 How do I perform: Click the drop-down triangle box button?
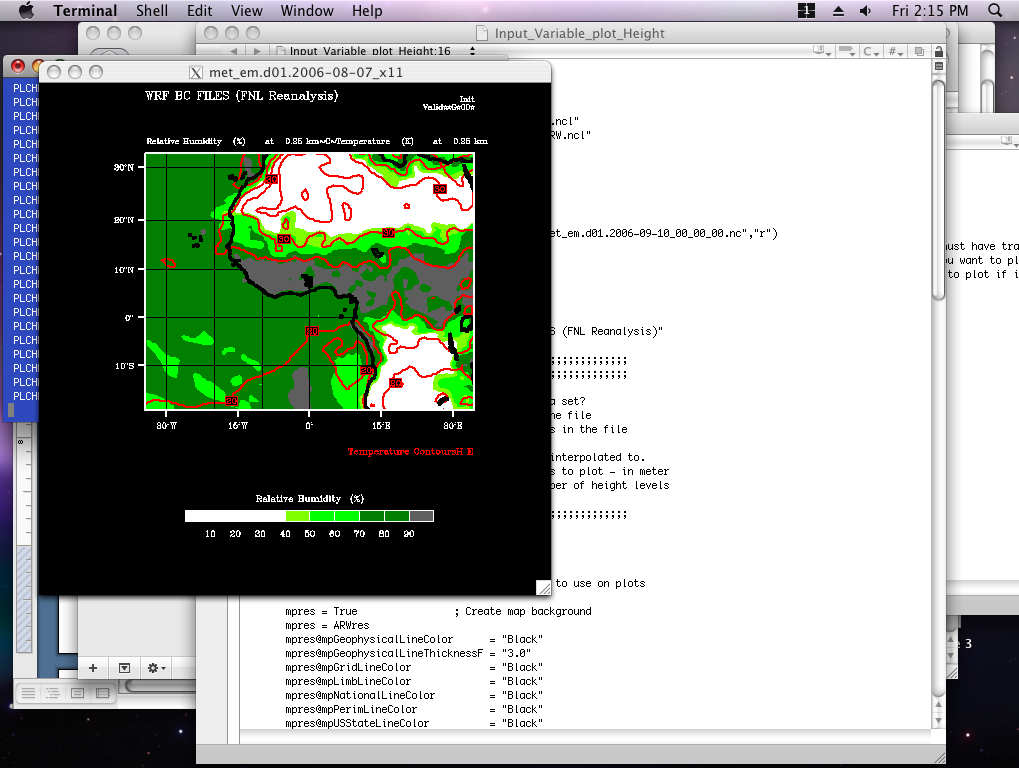point(124,667)
